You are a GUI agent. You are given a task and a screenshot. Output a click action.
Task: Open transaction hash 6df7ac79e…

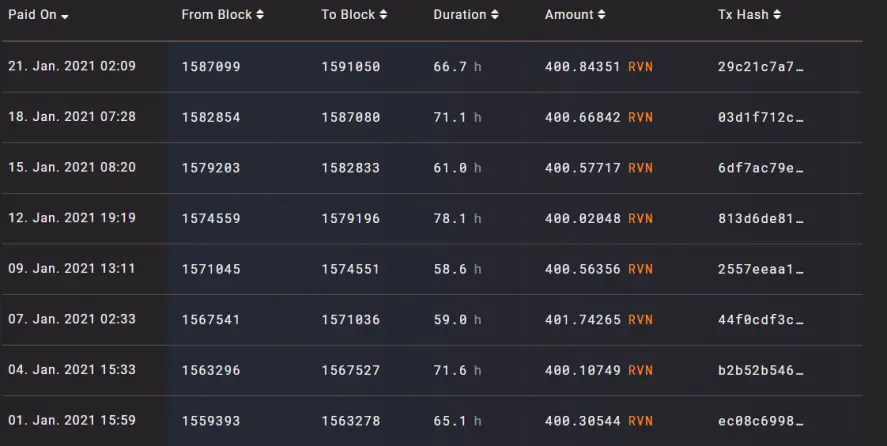760,168
